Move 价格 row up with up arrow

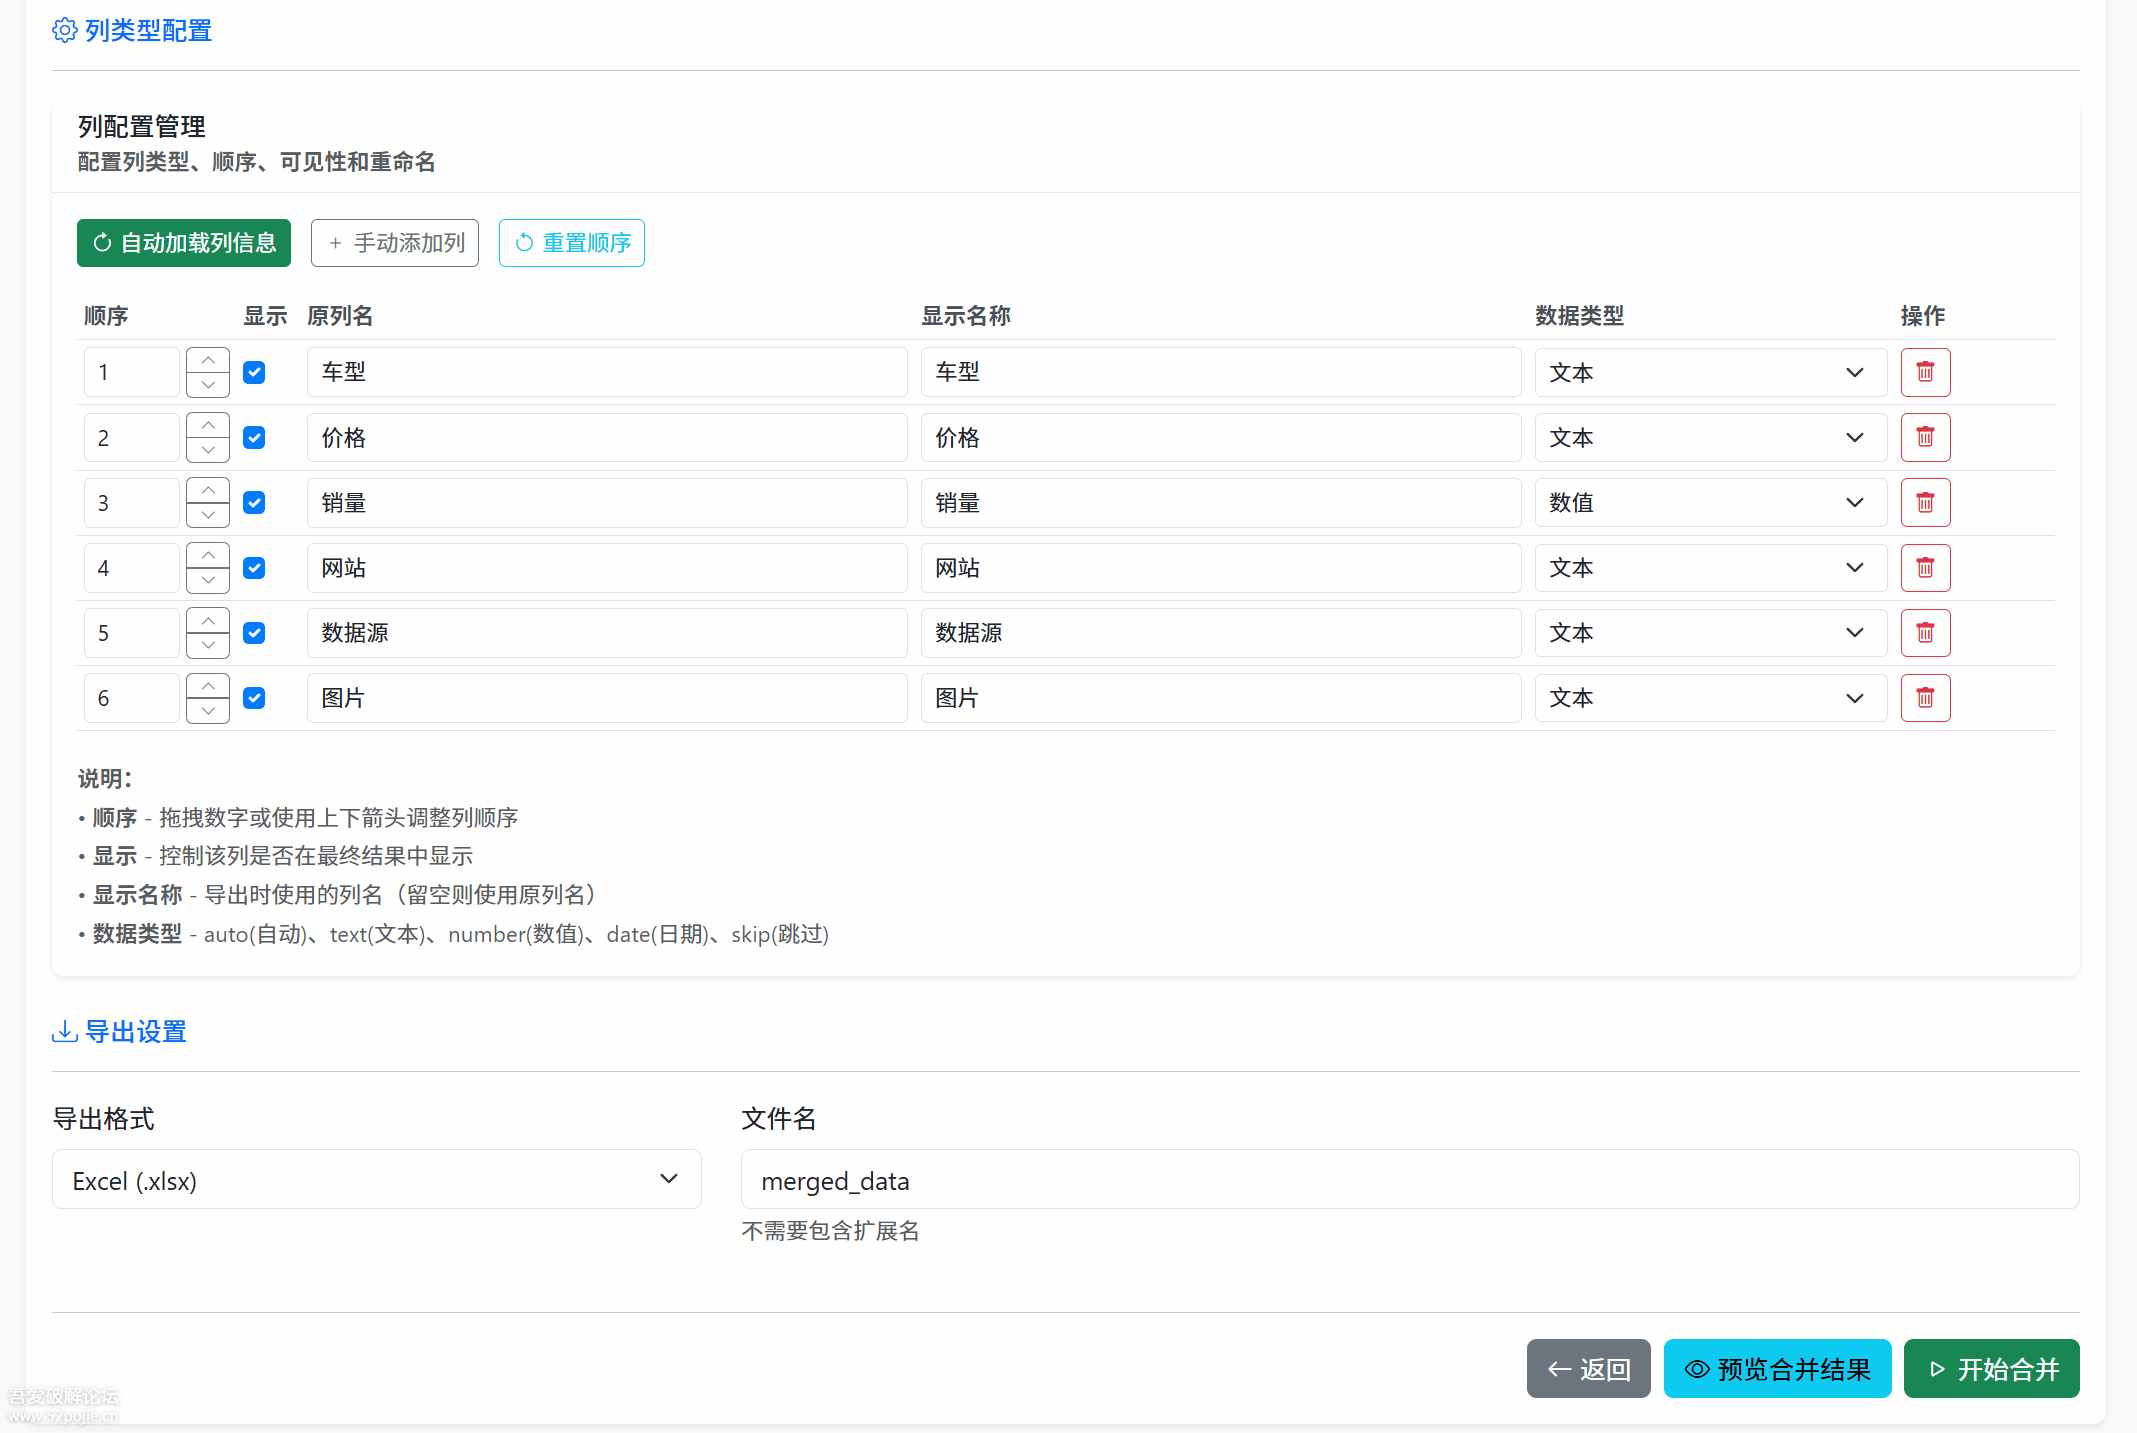[208, 425]
